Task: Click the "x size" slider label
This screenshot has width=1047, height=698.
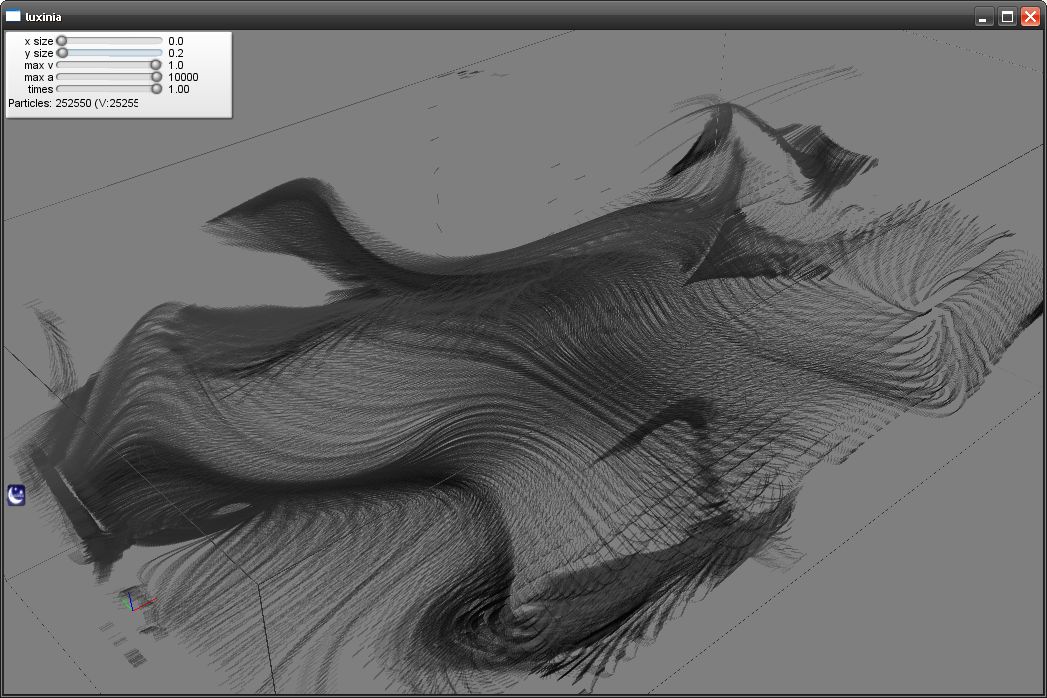Action: click(x=39, y=41)
